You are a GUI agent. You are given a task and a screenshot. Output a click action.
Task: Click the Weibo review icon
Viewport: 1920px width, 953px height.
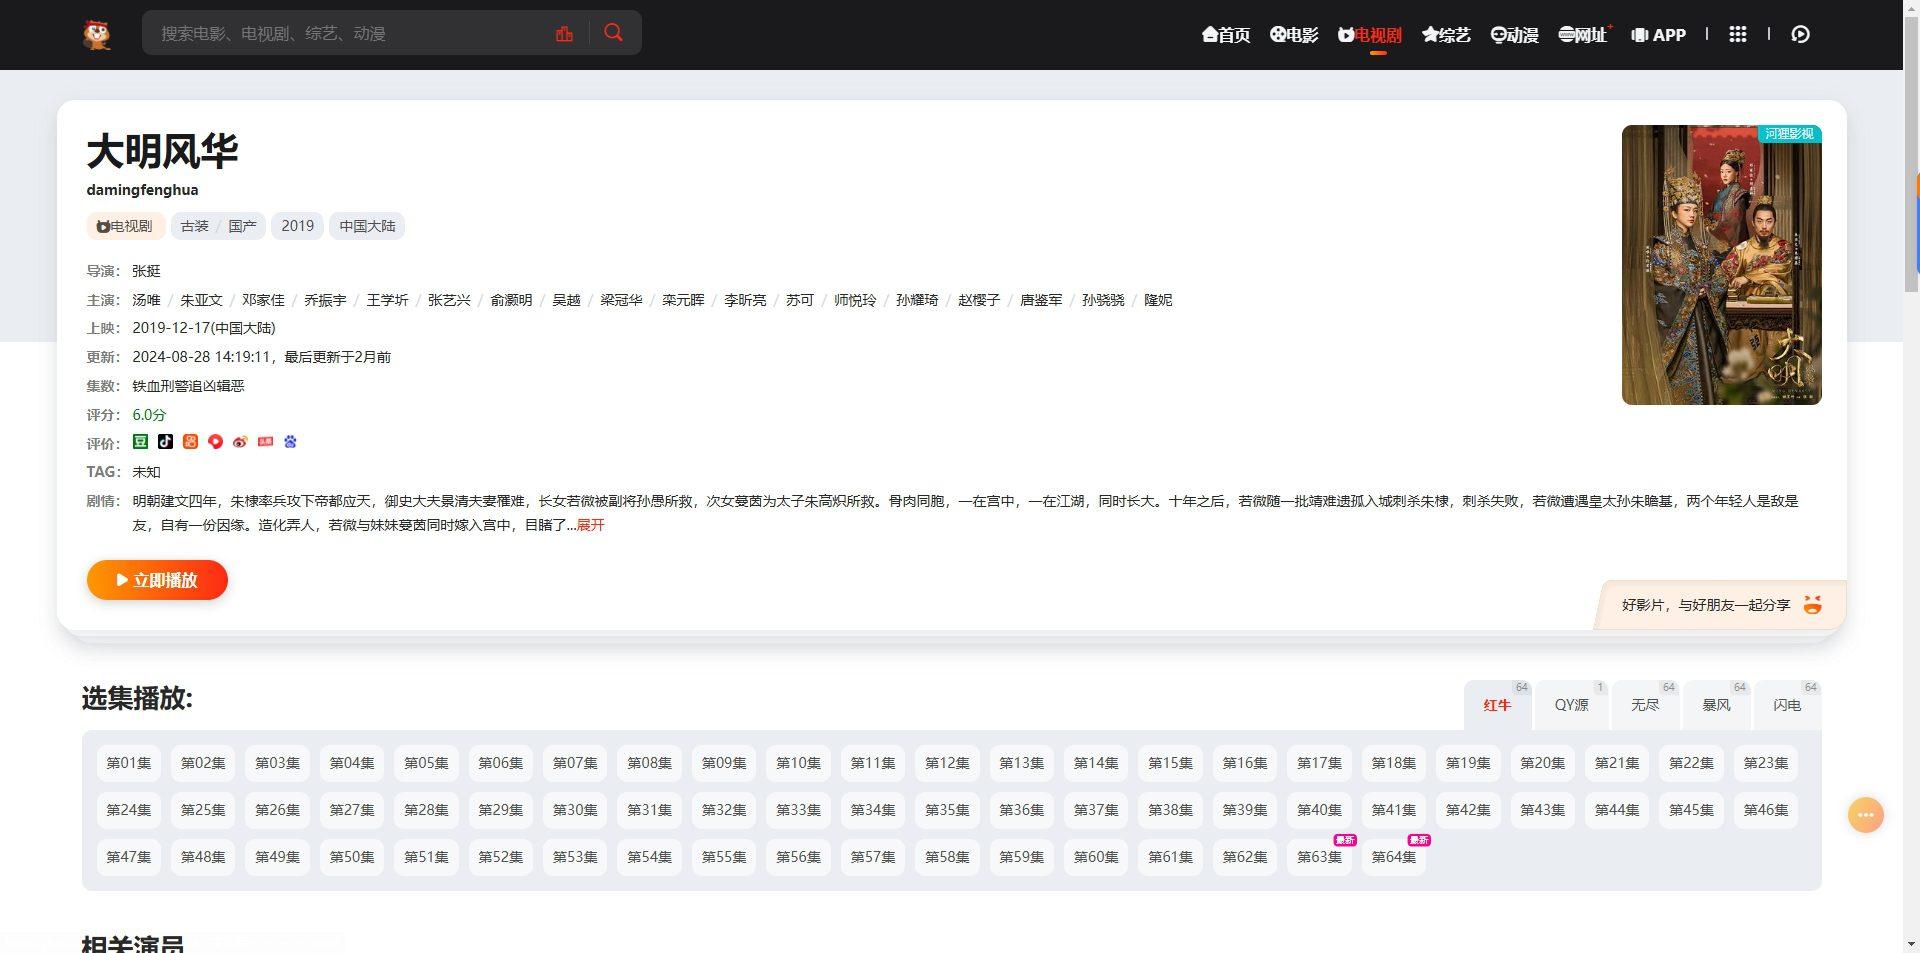240,442
